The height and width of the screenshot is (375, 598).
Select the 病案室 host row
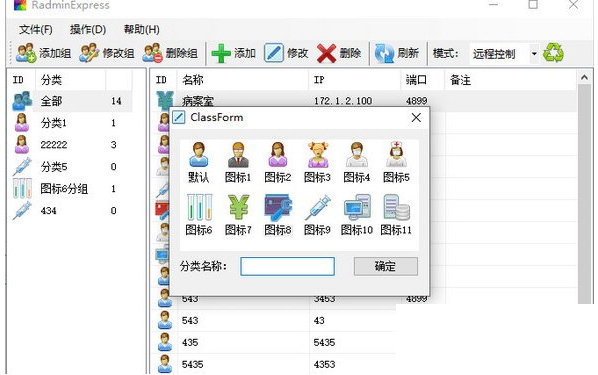pos(364,101)
